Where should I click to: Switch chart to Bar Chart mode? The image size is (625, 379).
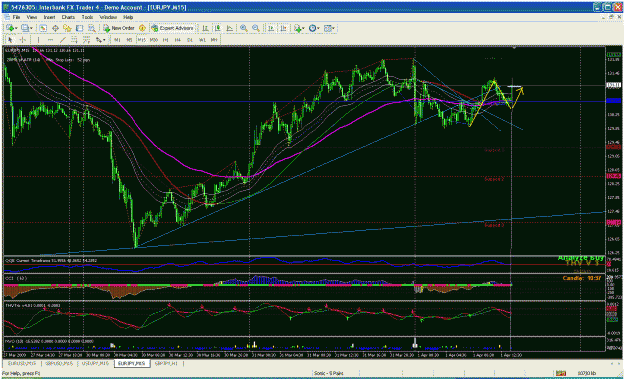205,28
